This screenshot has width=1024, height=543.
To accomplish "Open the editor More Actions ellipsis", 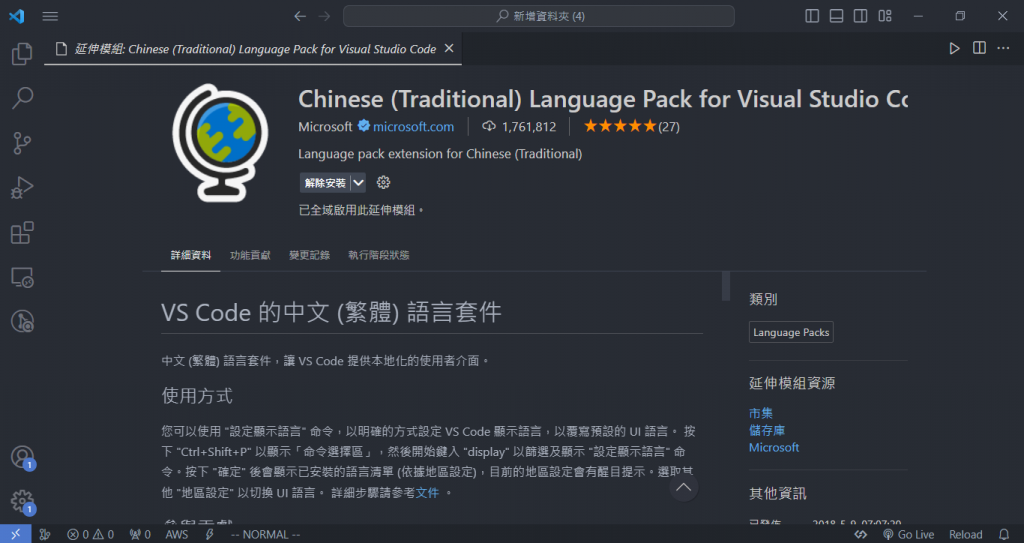I will pos(1003,48).
